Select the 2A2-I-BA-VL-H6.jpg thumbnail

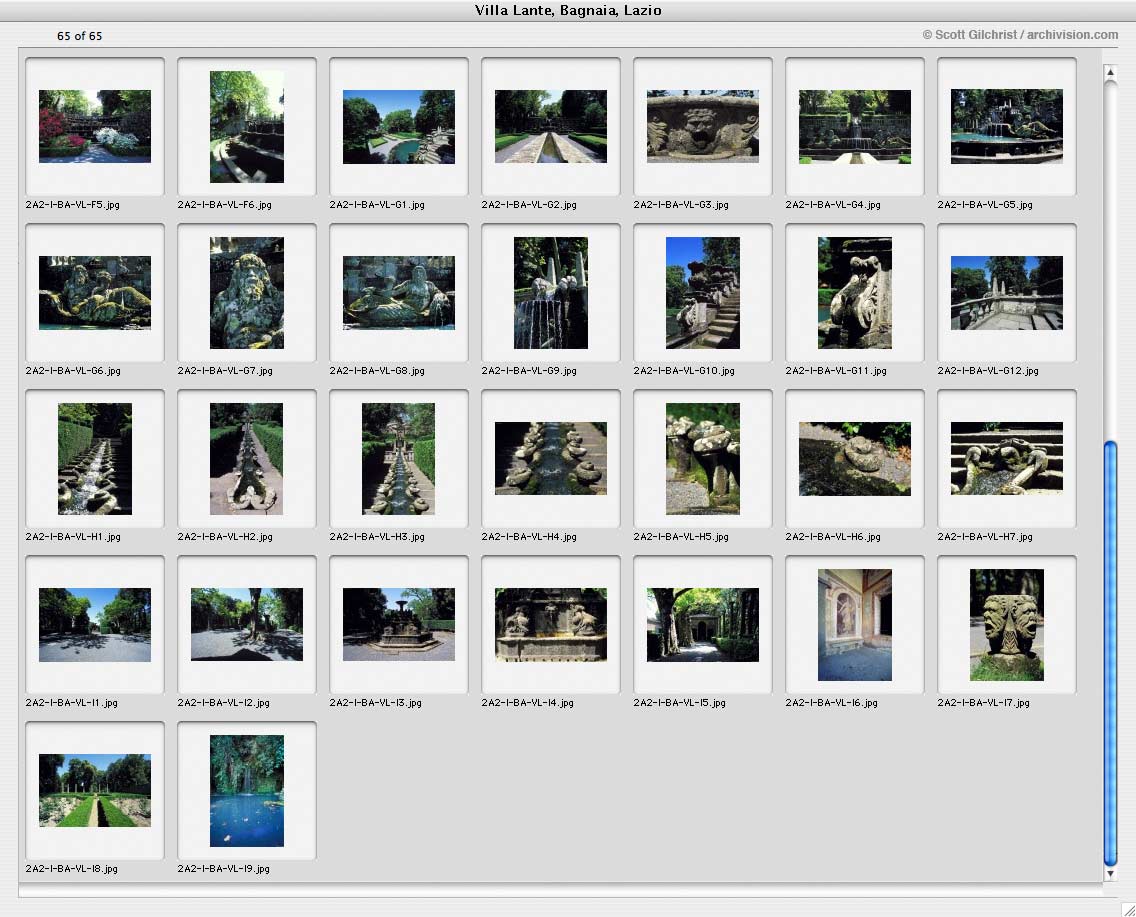pyautogui.click(x=855, y=458)
